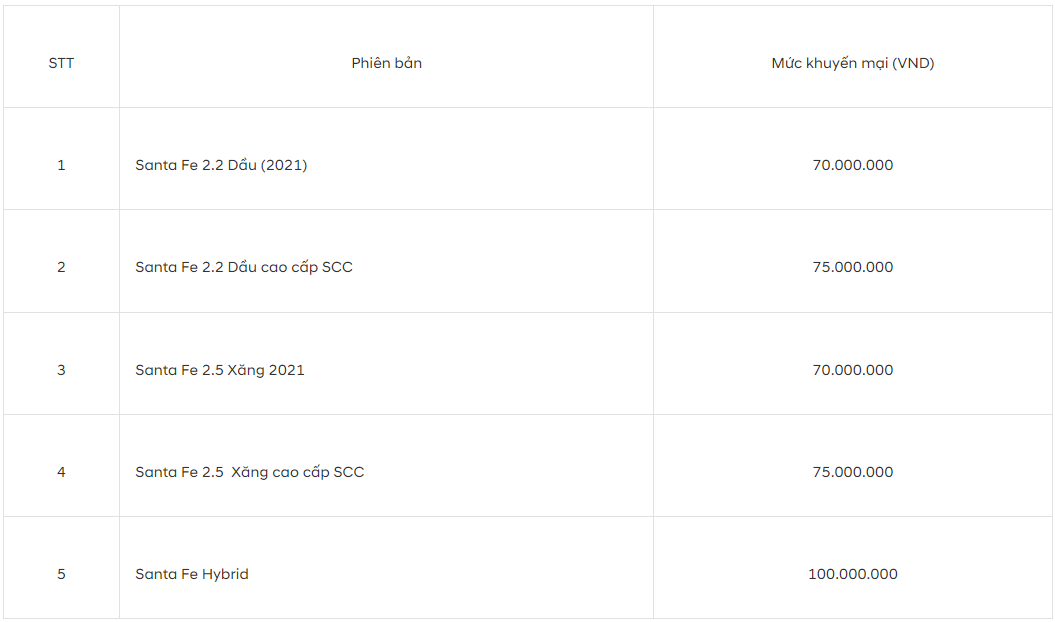Screen dimensions: 1055x622
Task: Select row number 4 cell
Action: [x=61, y=472]
